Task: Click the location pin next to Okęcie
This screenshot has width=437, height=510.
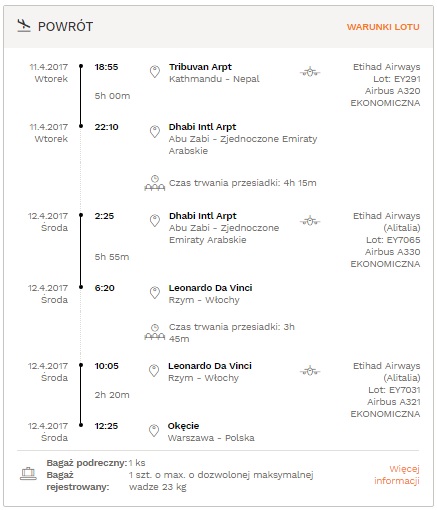Action: point(154,431)
